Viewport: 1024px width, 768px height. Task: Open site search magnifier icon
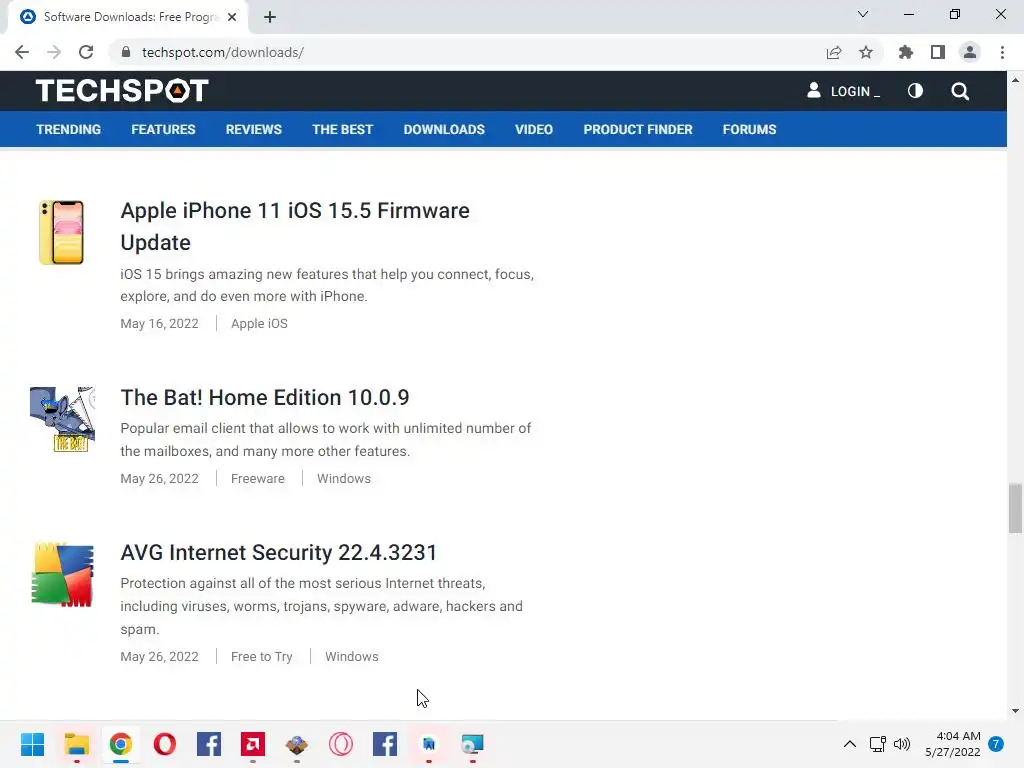point(960,91)
